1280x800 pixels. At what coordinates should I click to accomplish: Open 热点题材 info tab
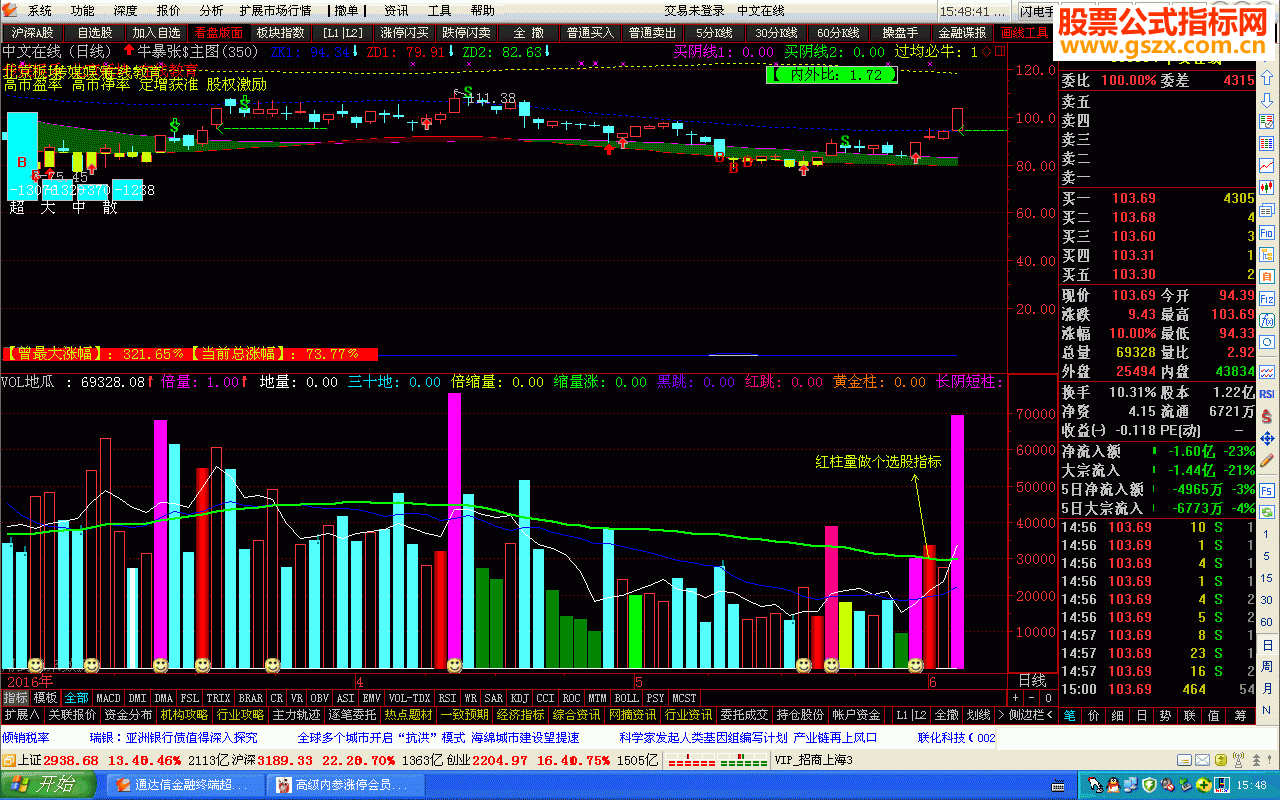(408, 715)
